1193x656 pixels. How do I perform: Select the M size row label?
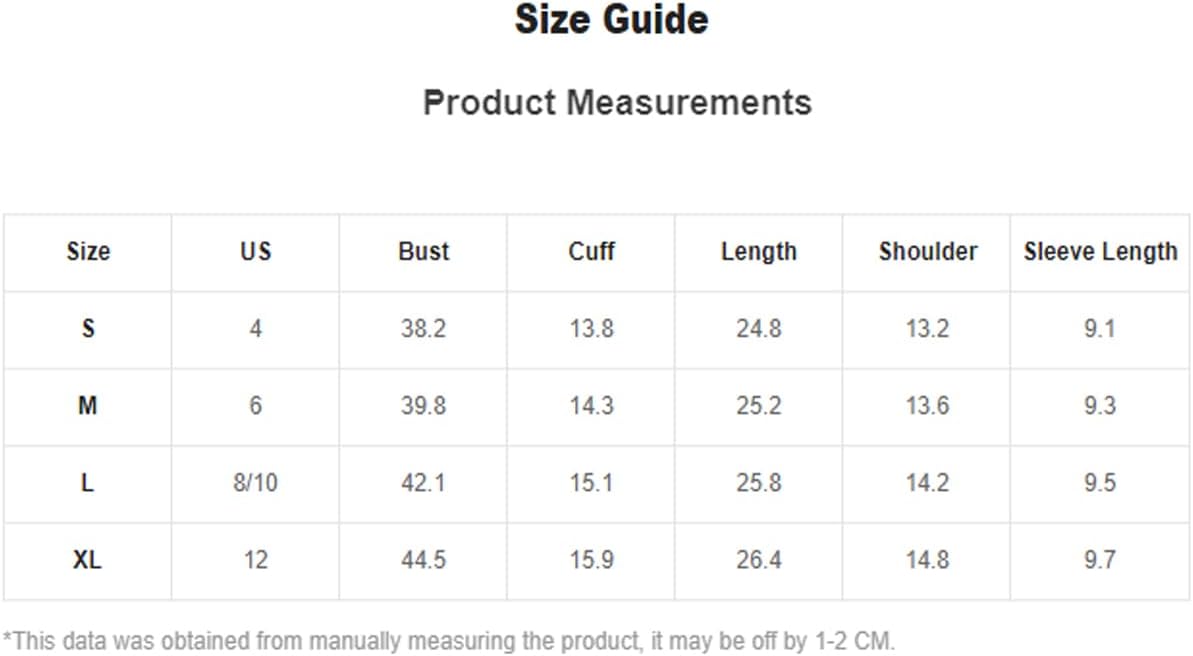pos(87,406)
